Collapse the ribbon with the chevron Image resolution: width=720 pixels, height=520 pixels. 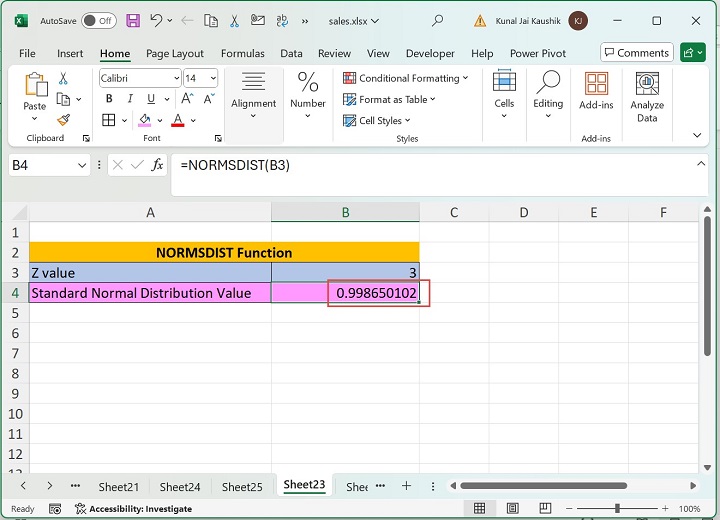click(x=697, y=135)
